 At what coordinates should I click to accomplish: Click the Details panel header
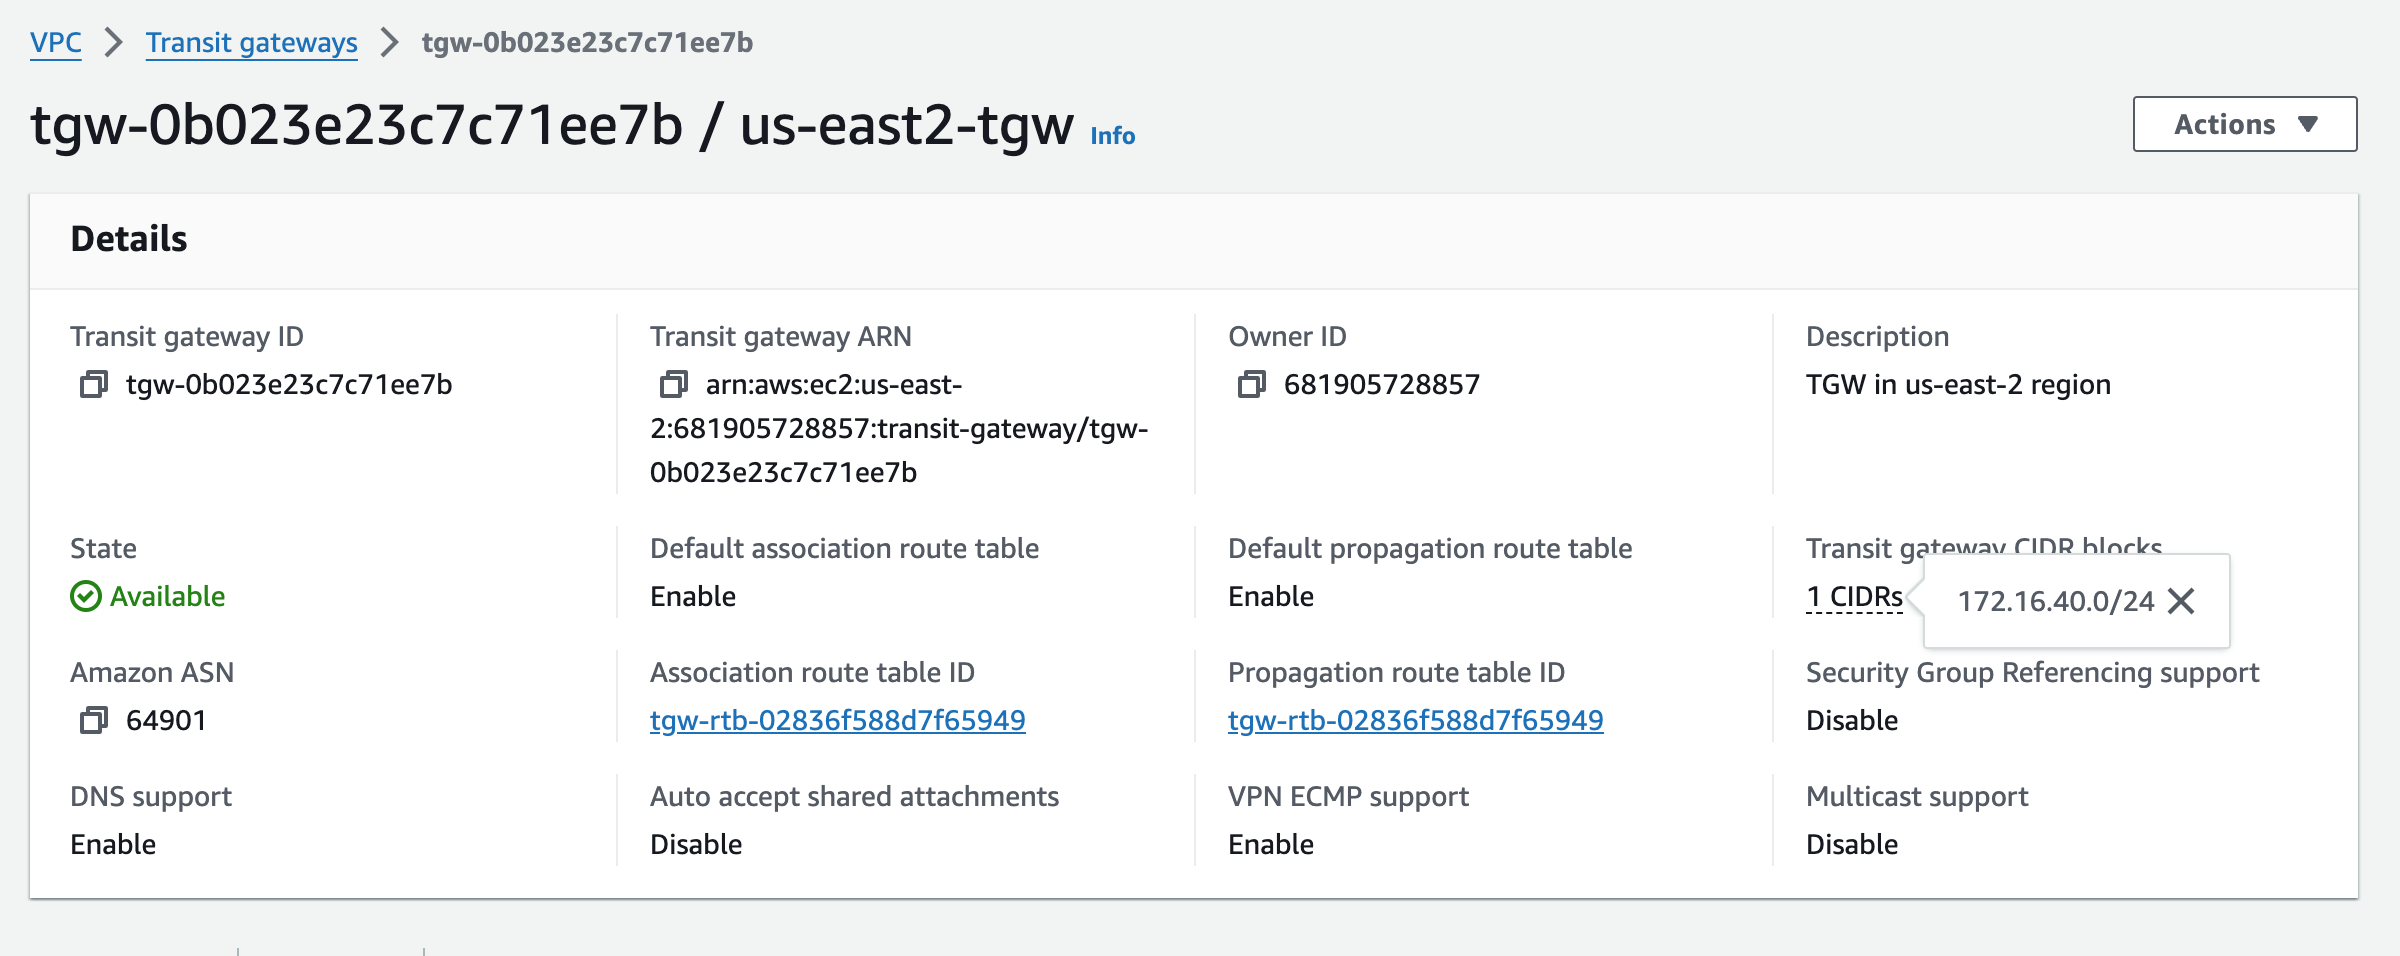tap(1194, 240)
